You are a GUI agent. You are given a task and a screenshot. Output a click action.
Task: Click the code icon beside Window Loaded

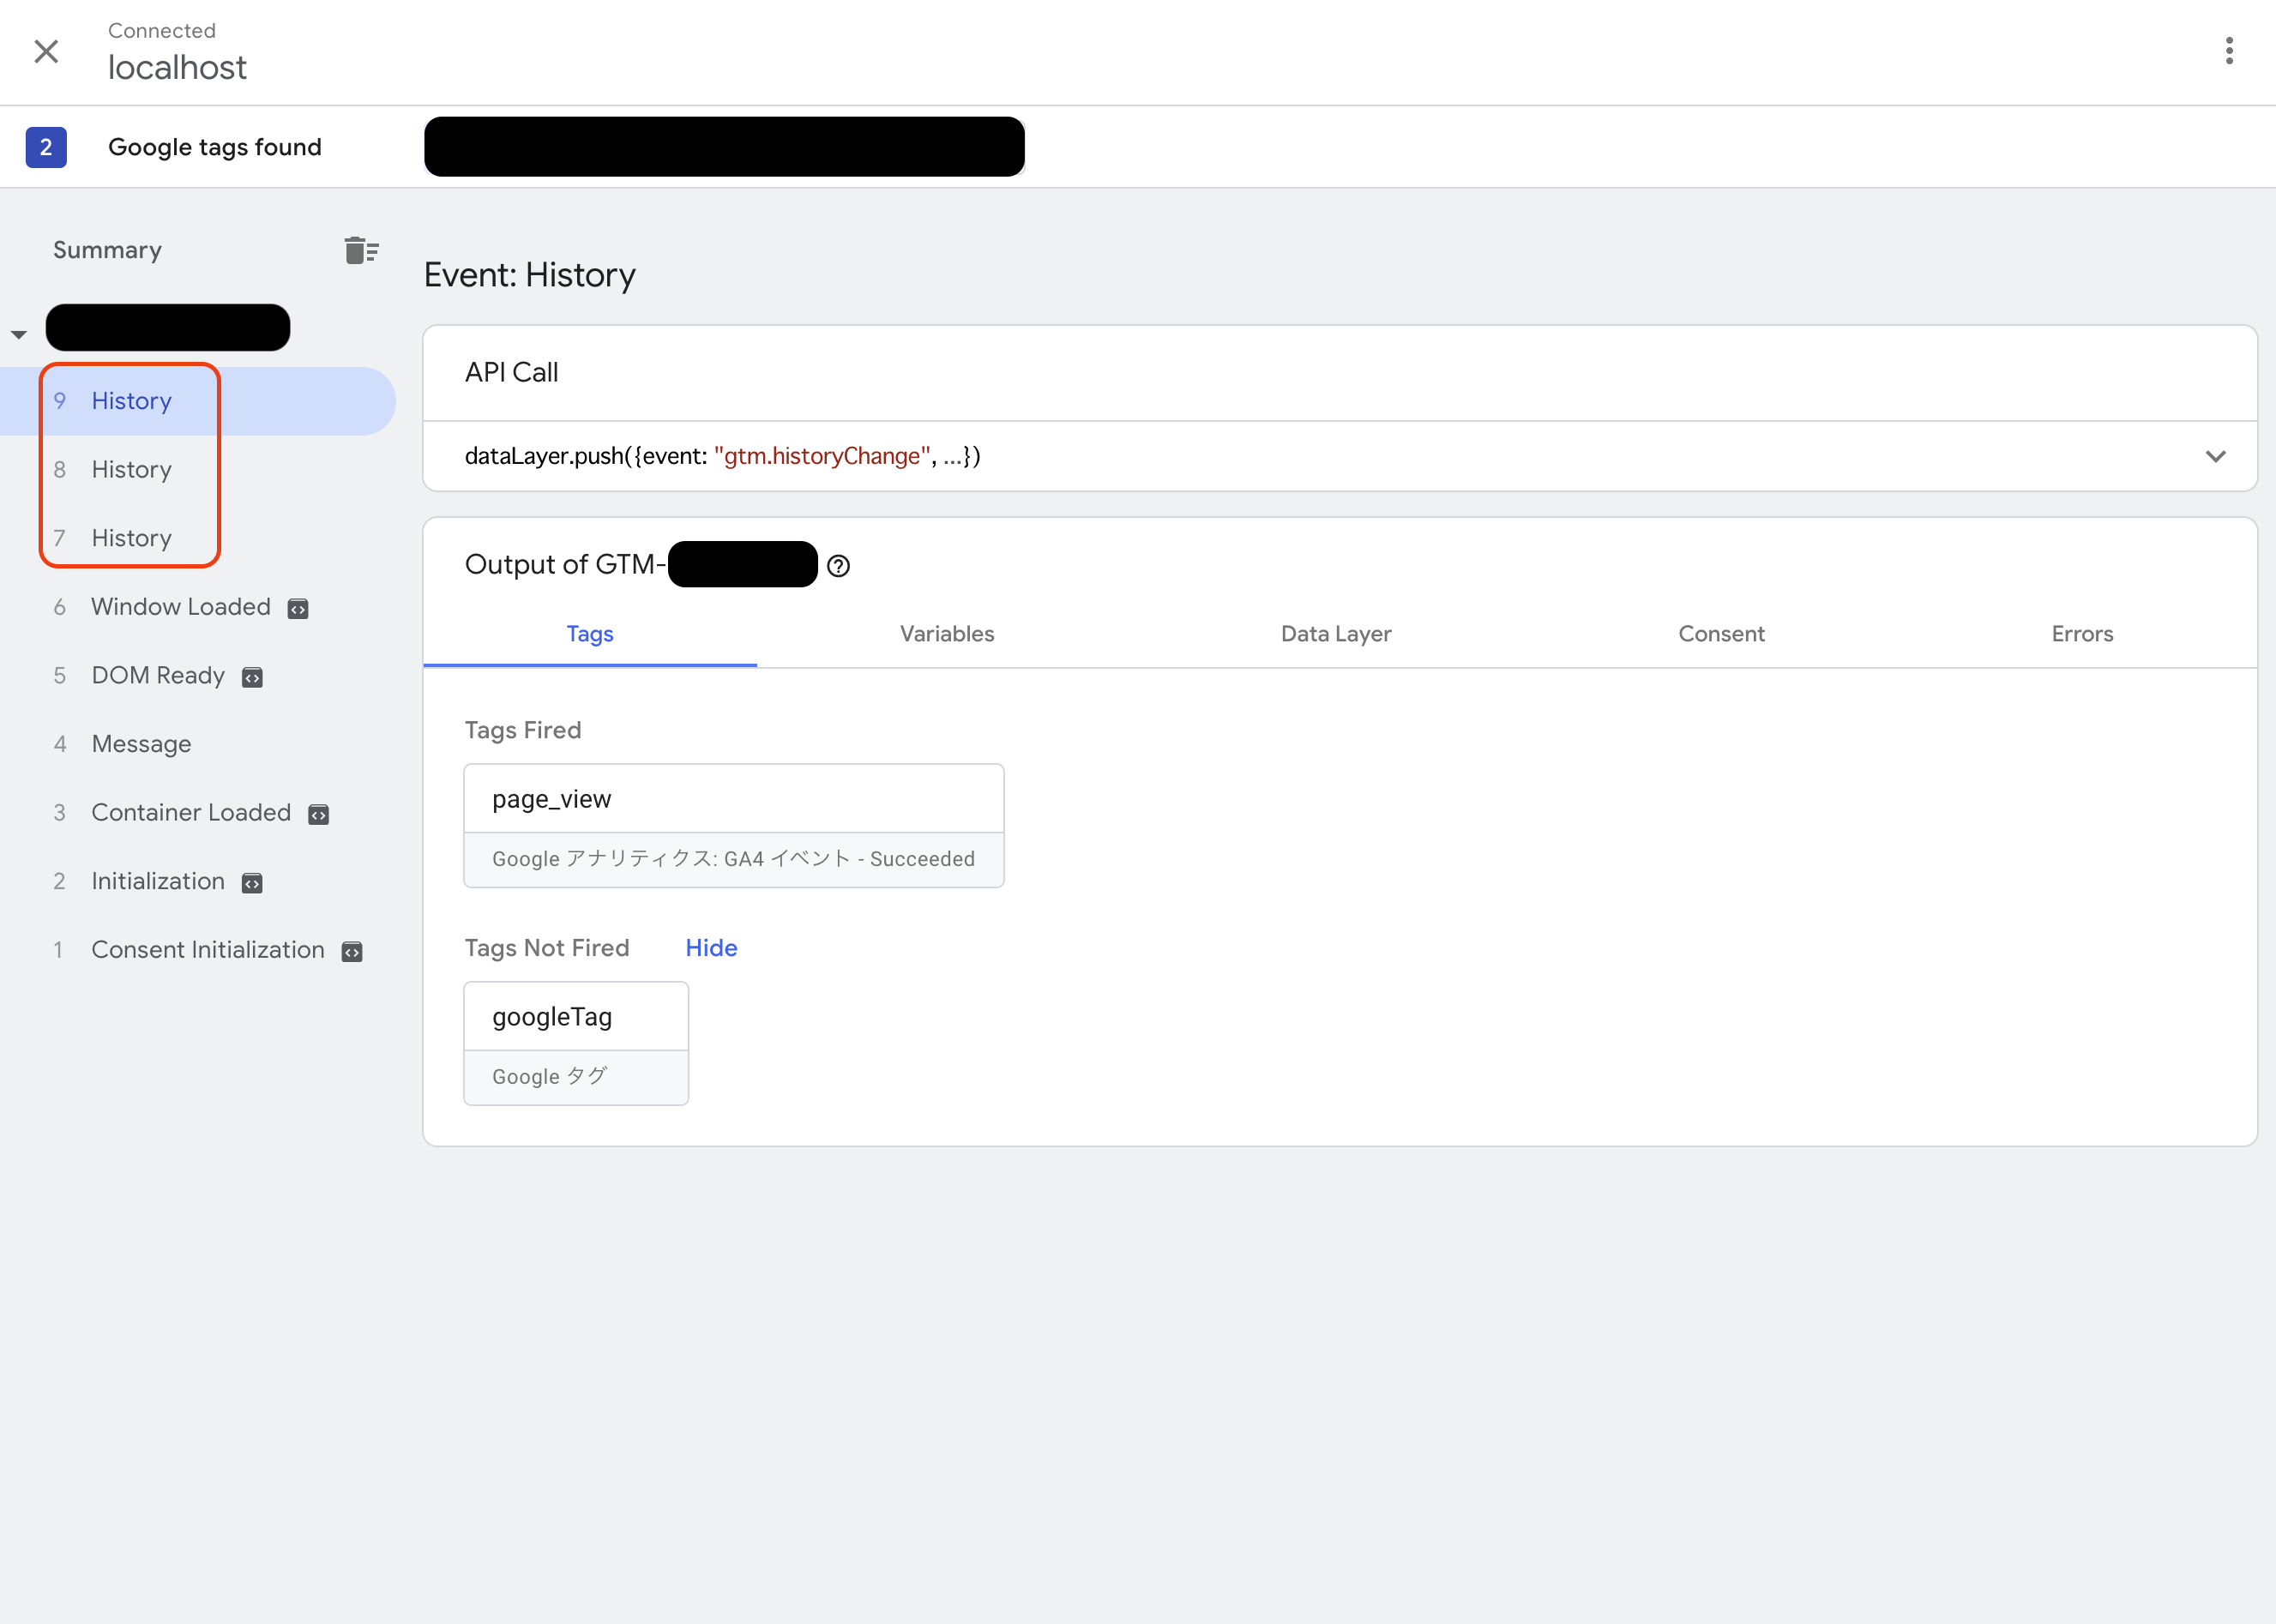(x=298, y=608)
